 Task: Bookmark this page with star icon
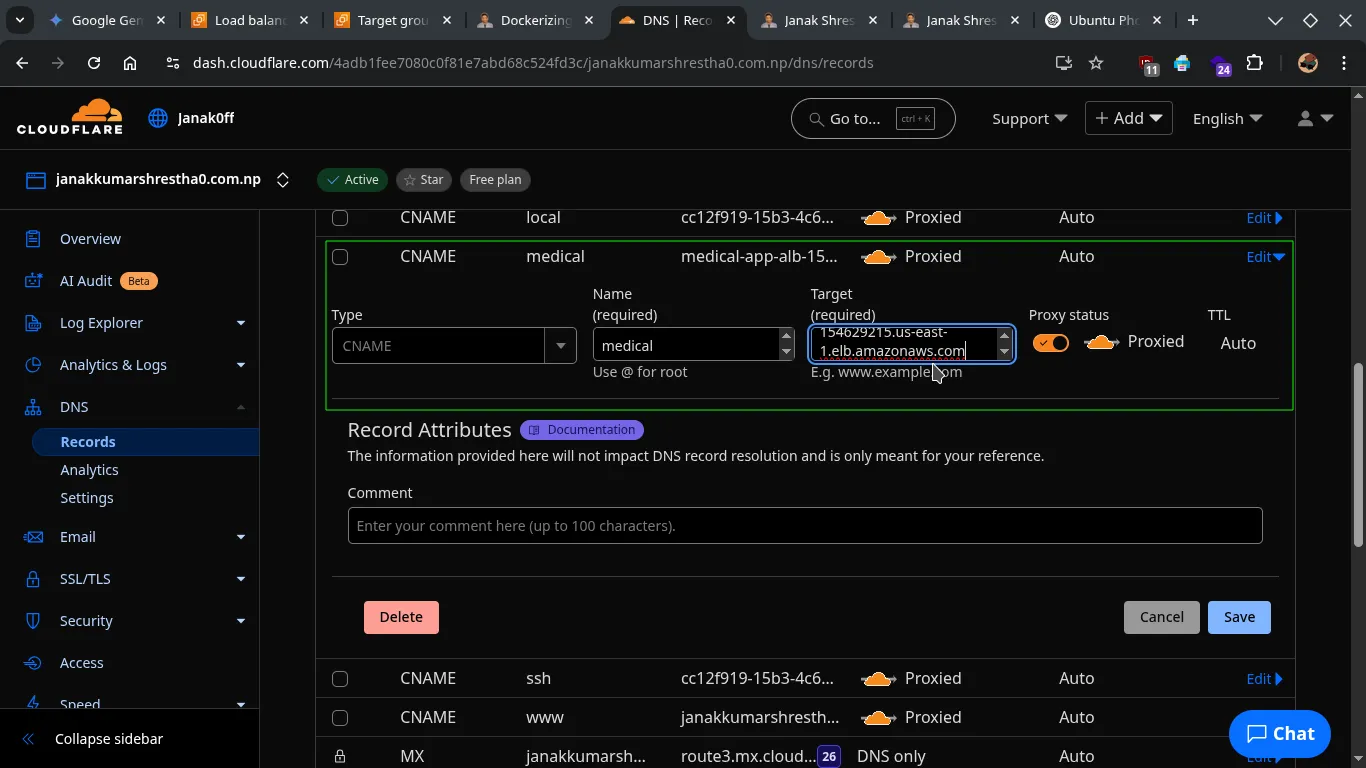pos(1096,63)
